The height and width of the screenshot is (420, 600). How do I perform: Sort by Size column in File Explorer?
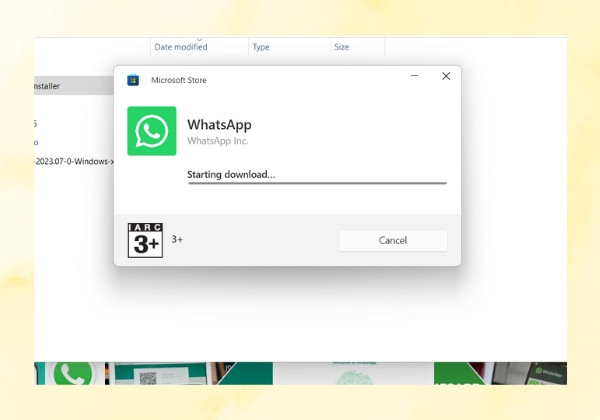click(341, 47)
